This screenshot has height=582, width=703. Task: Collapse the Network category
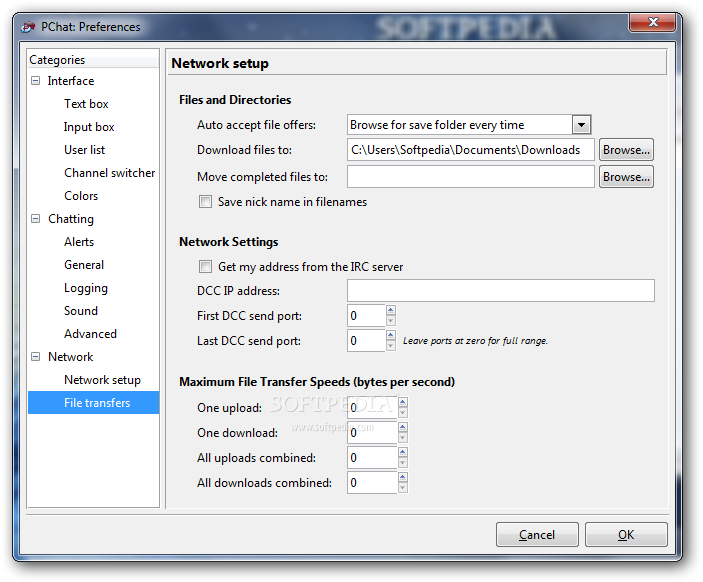[35, 357]
